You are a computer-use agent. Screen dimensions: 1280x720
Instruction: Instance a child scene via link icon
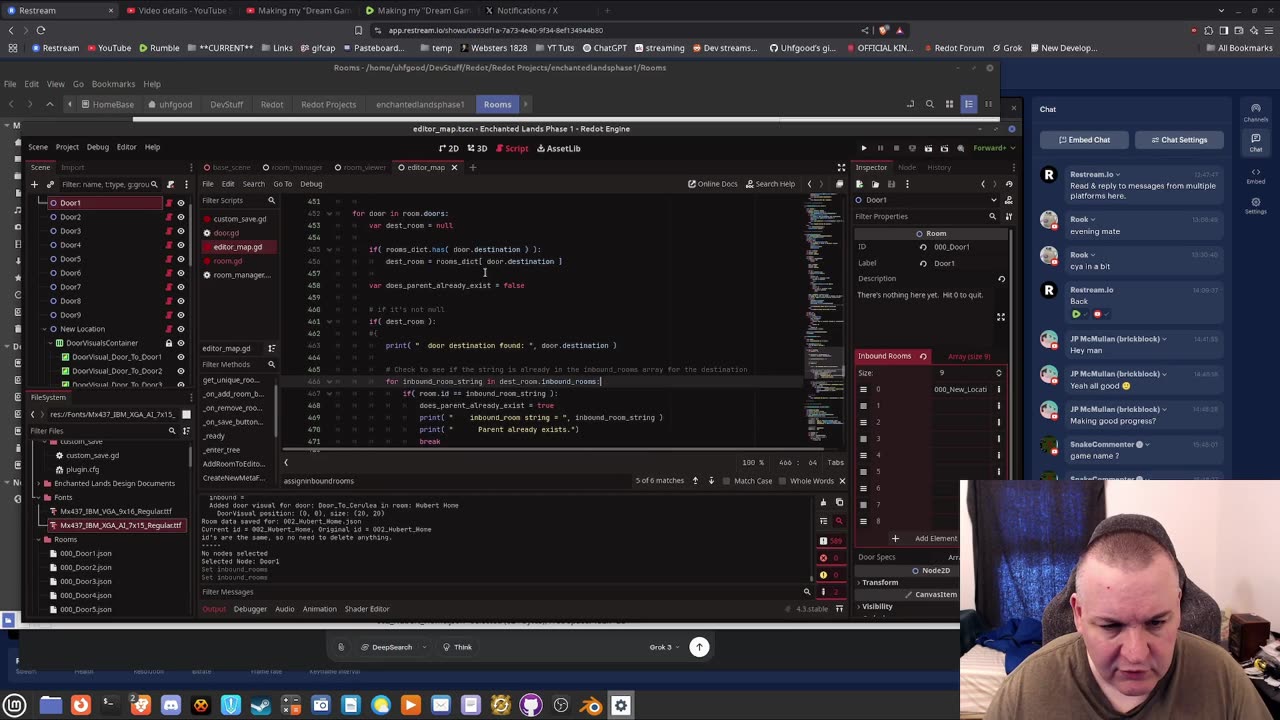point(50,184)
